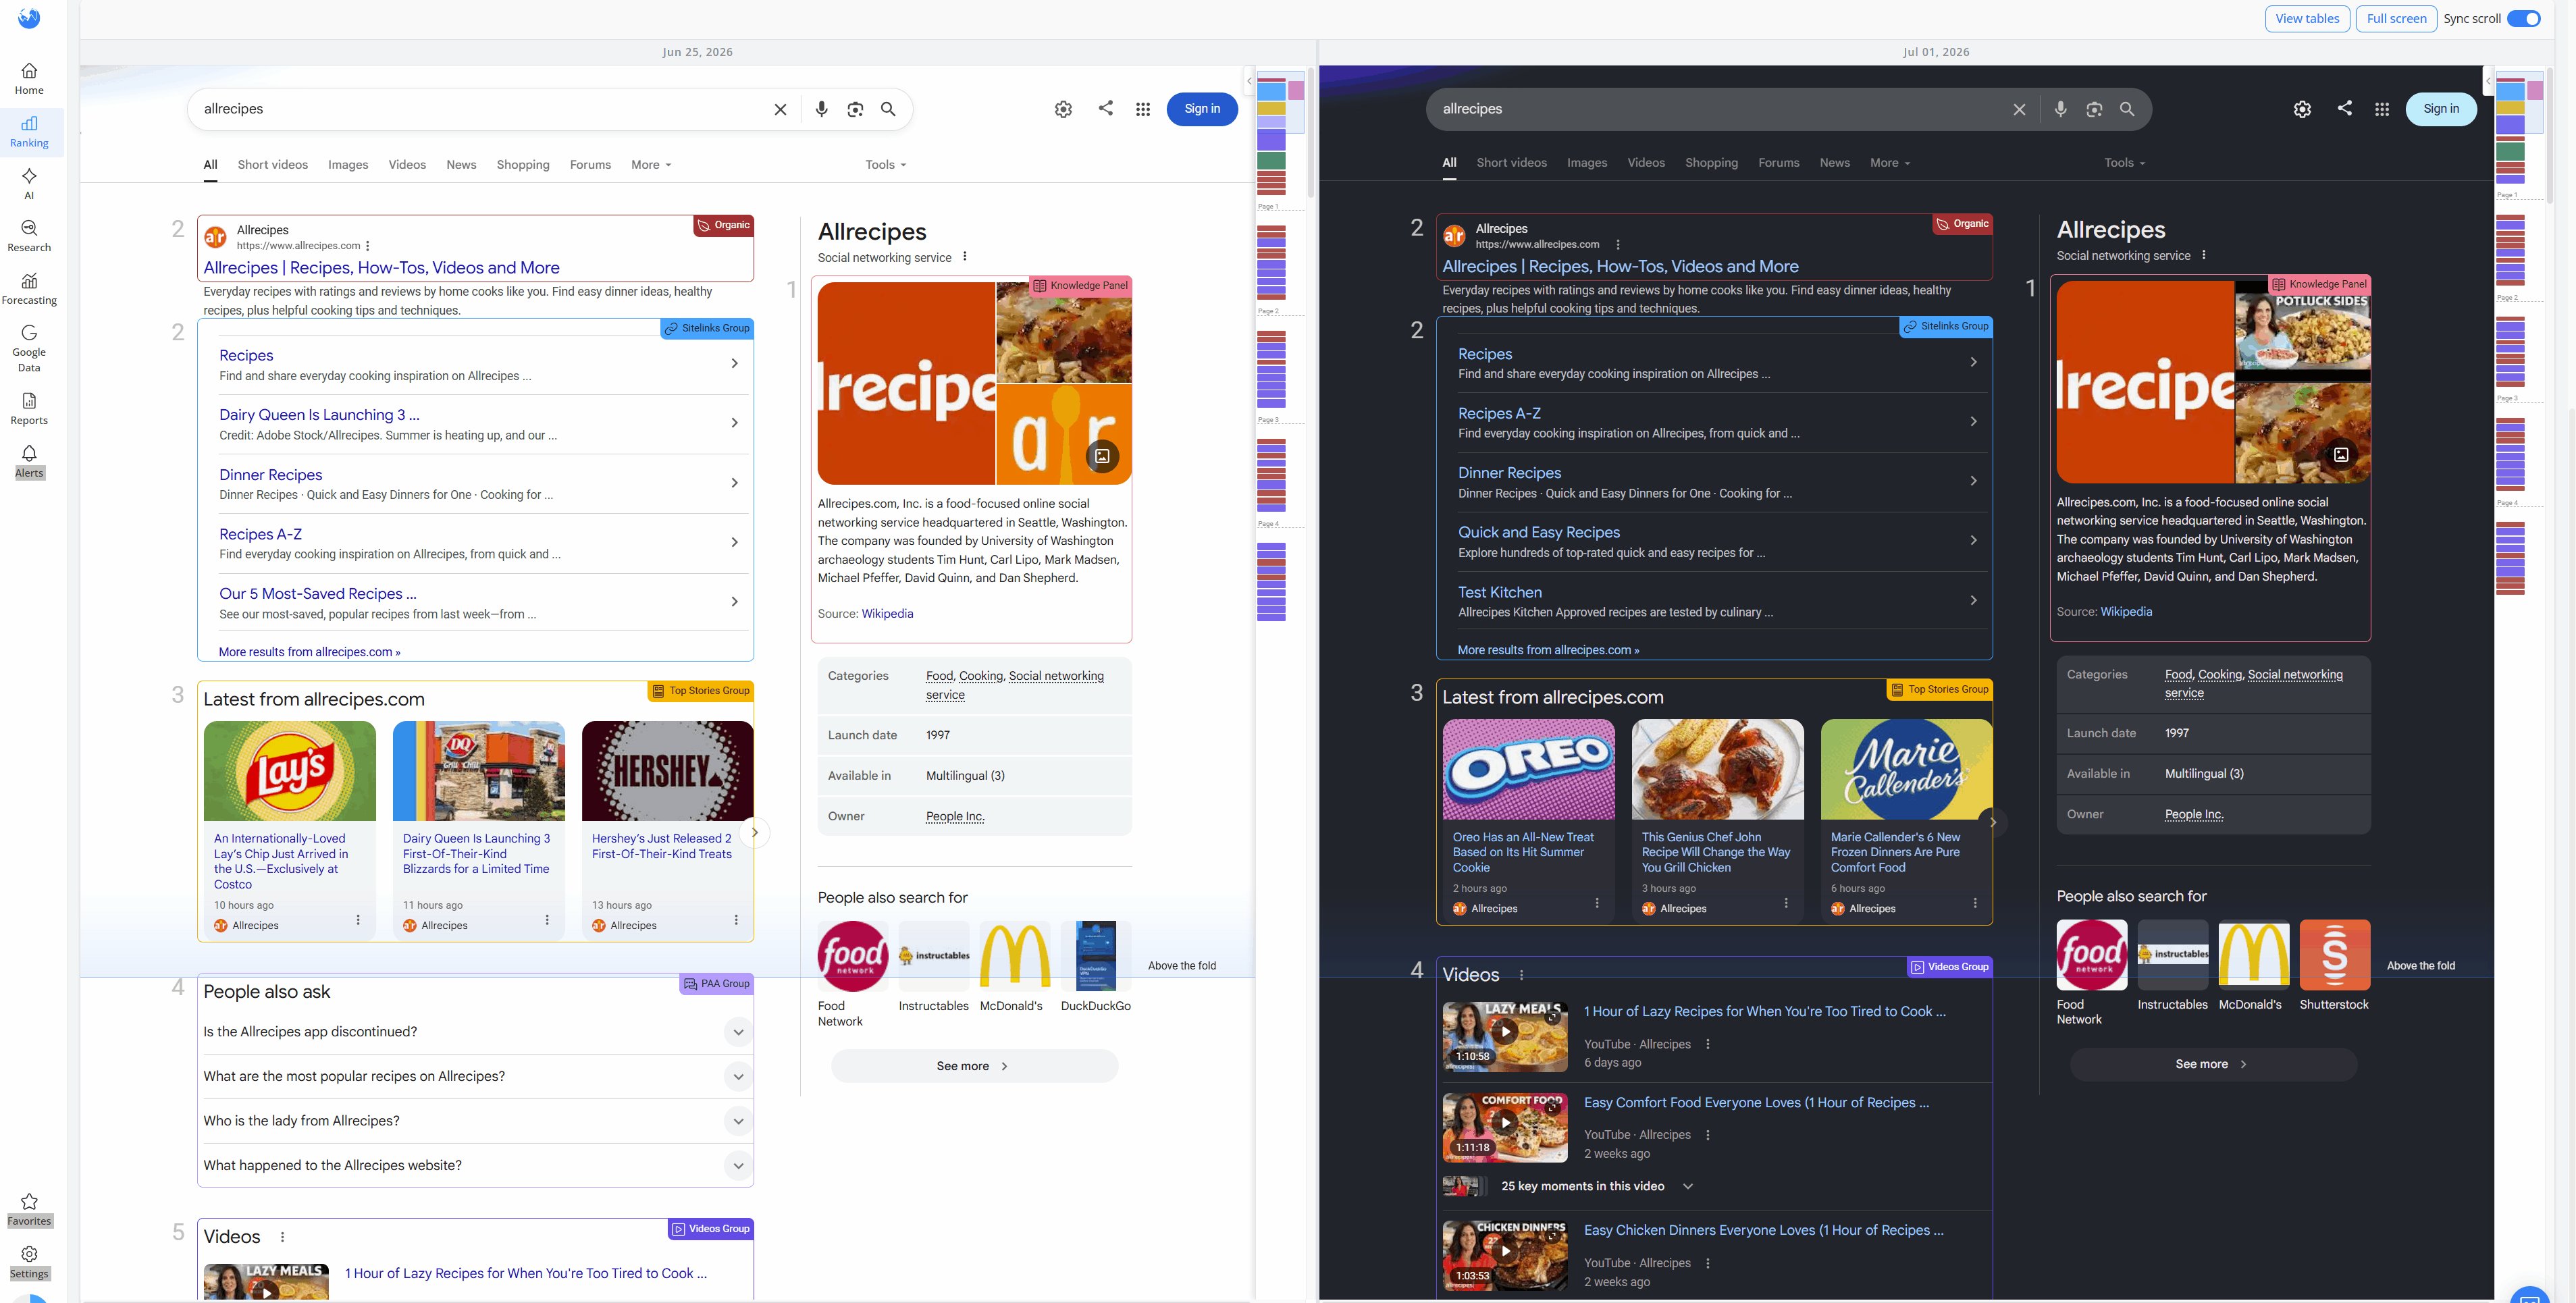The width and height of the screenshot is (2576, 1303).
Task: Open the Lay's top story thumbnail
Action: point(289,771)
